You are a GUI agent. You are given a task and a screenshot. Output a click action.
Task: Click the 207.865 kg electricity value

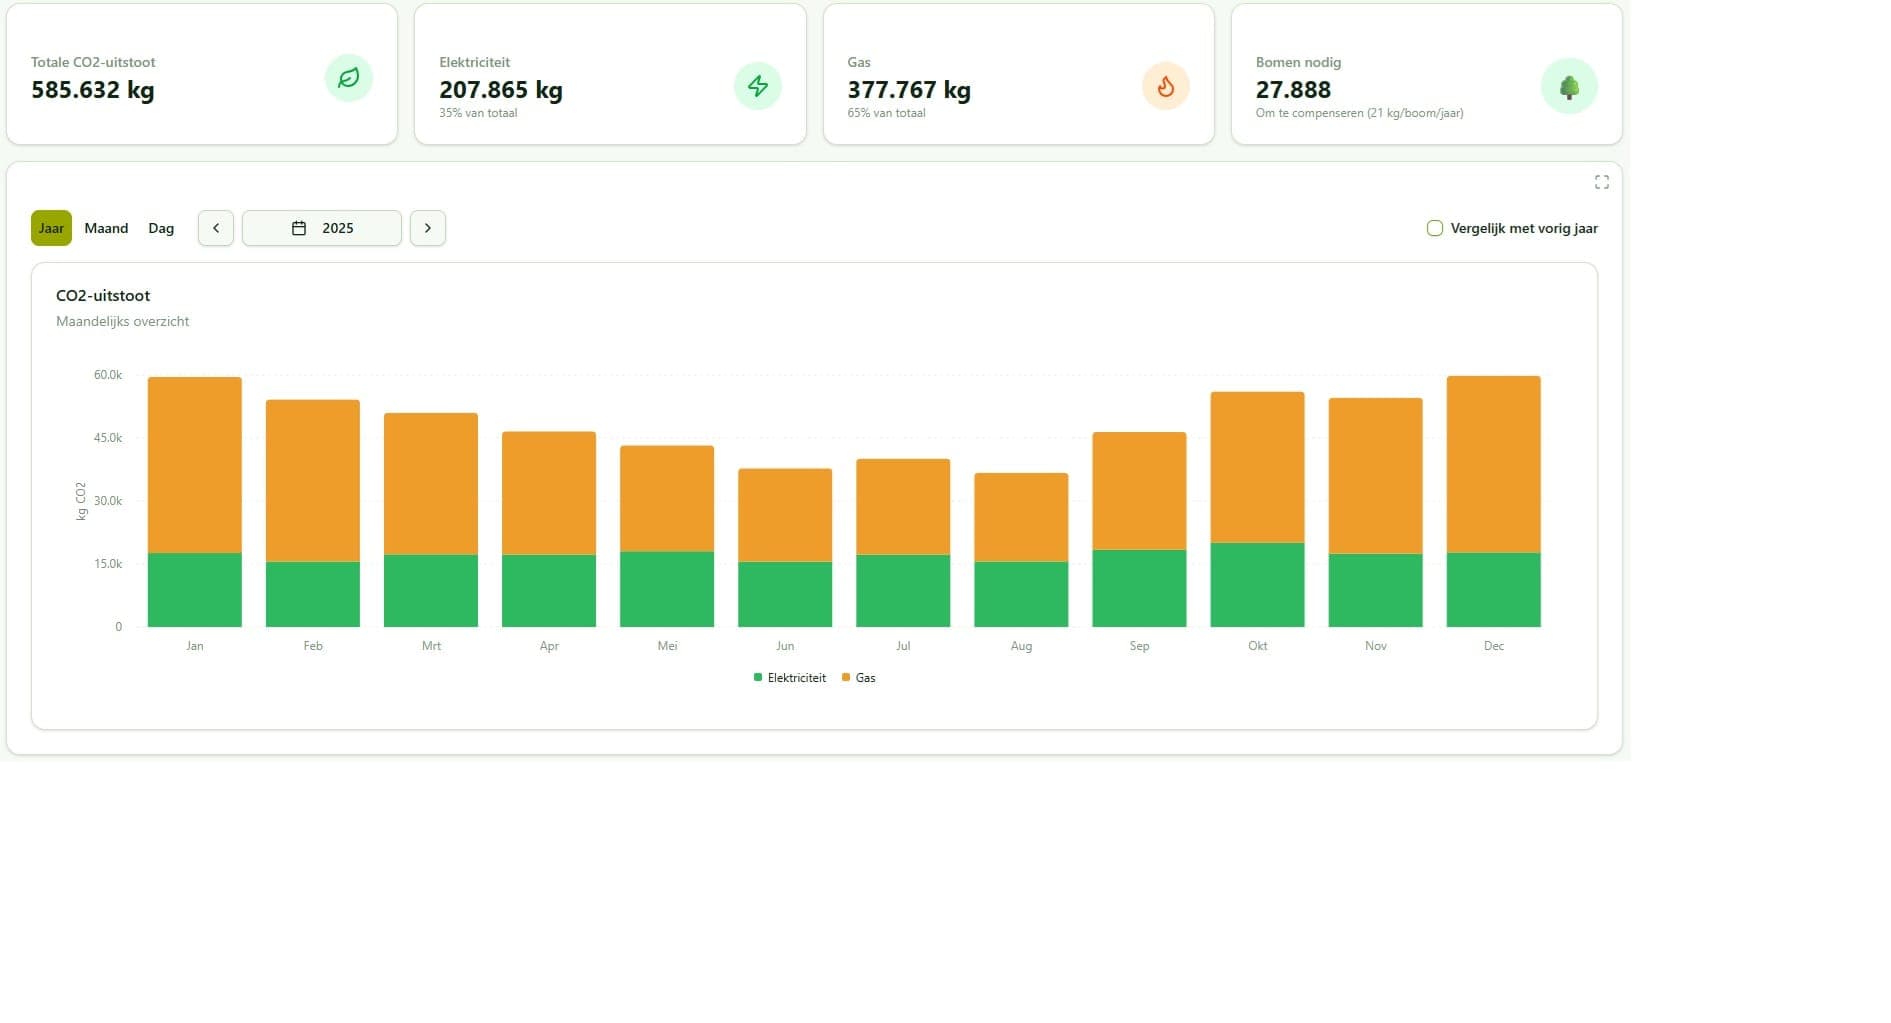coord(501,90)
